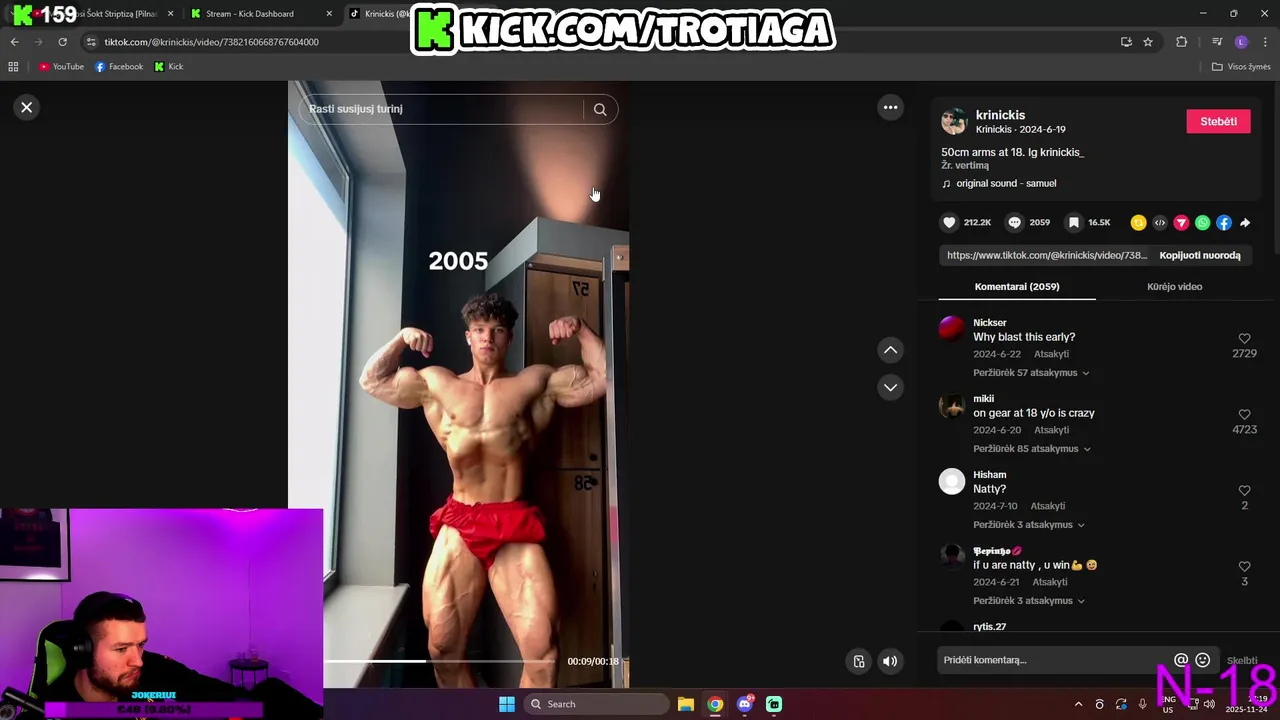Open File Explorer from the taskbar
Image resolution: width=1280 pixels, height=720 pixels.
[x=686, y=704]
